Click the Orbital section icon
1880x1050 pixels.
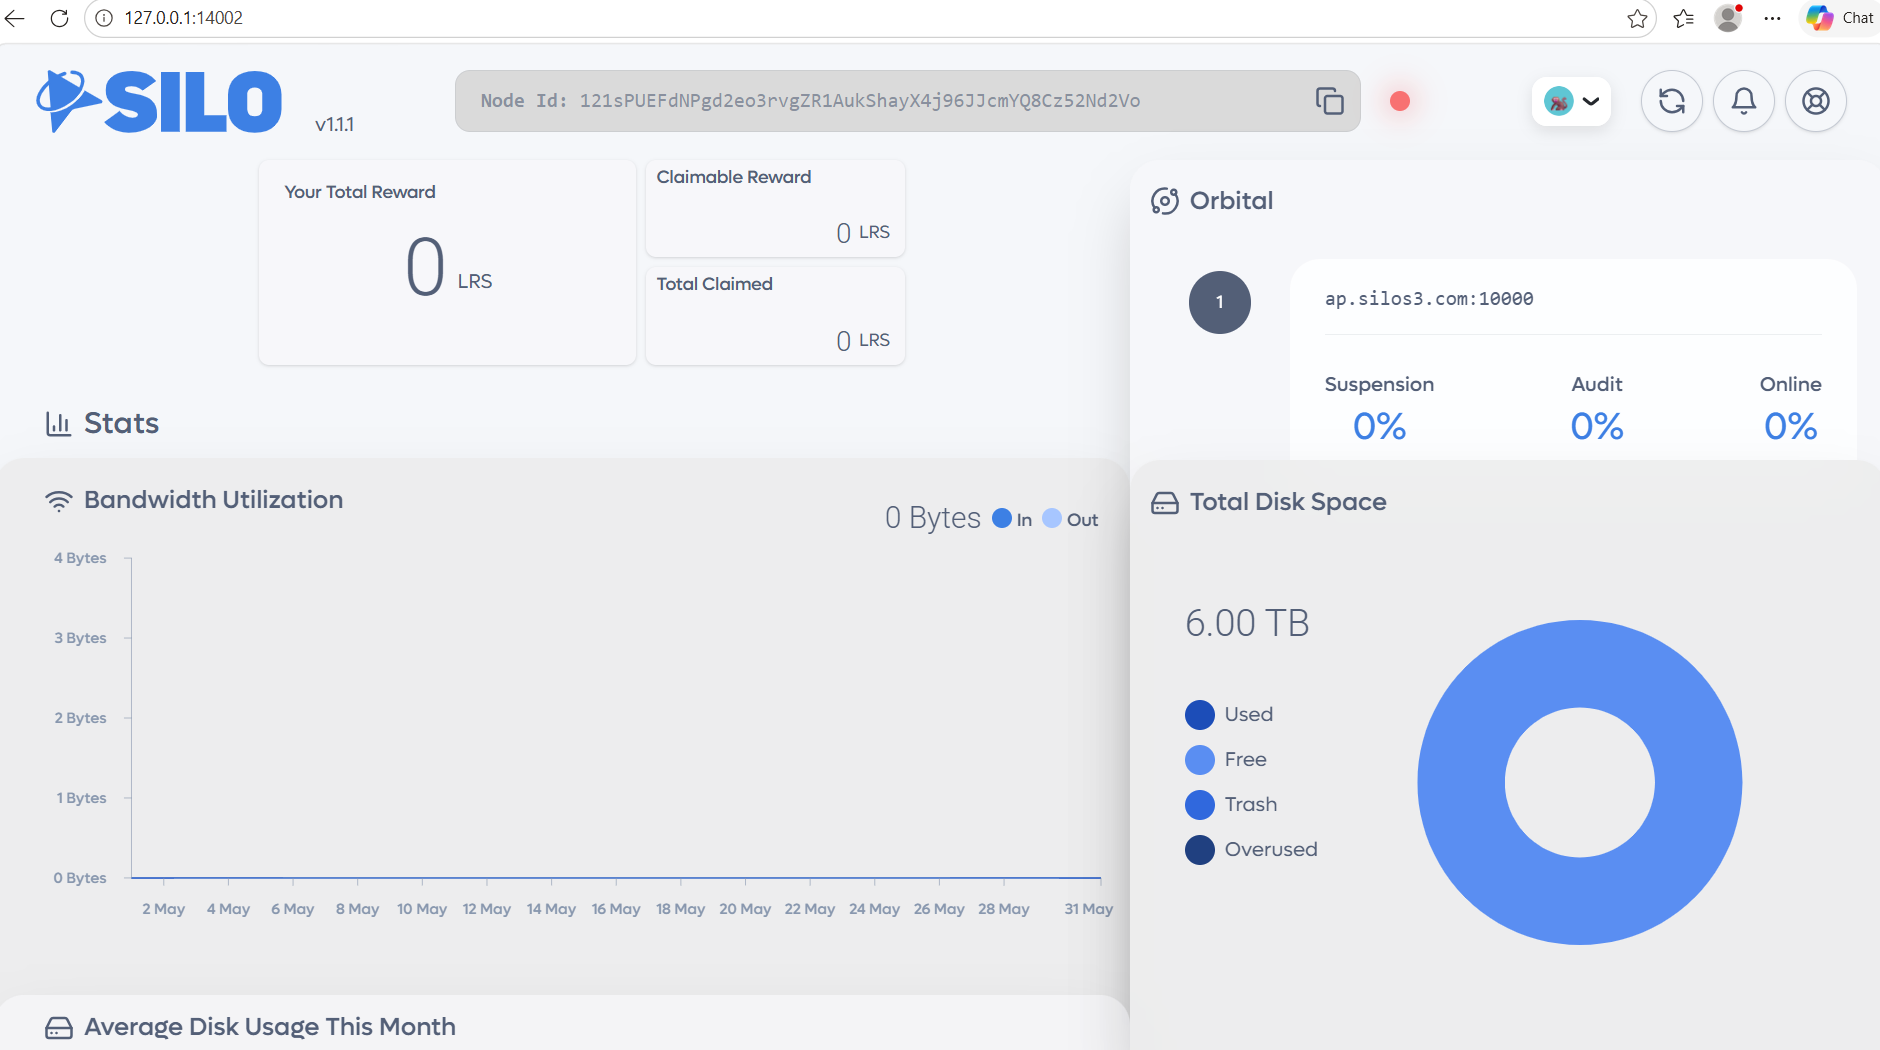pyautogui.click(x=1164, y=201)
